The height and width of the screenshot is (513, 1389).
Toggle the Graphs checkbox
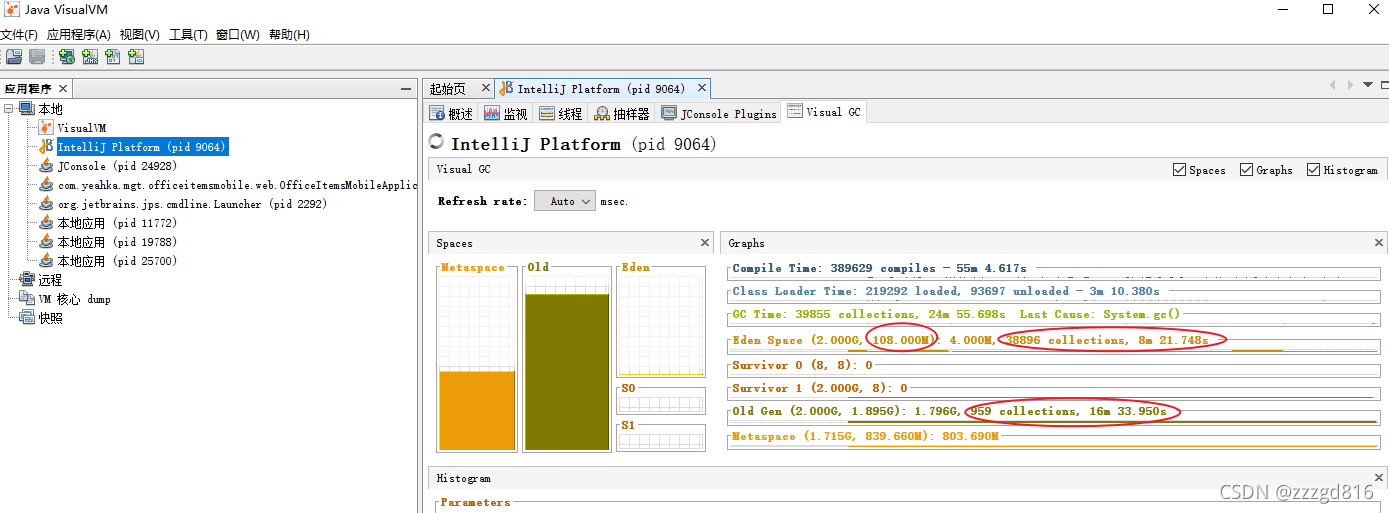(x=1247, y=170)
